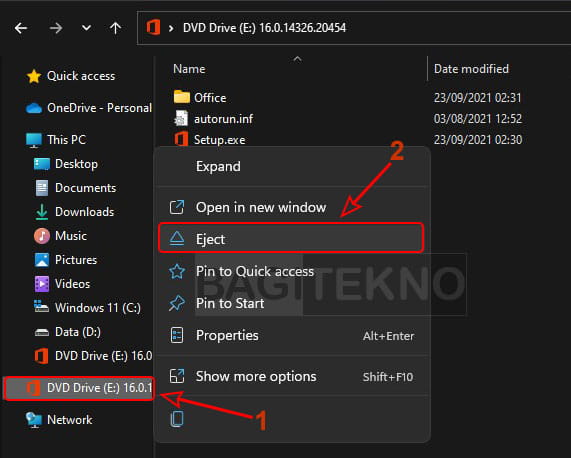571x458 pixels.
Task: Click the Music note icon
Action: point(42,236)
